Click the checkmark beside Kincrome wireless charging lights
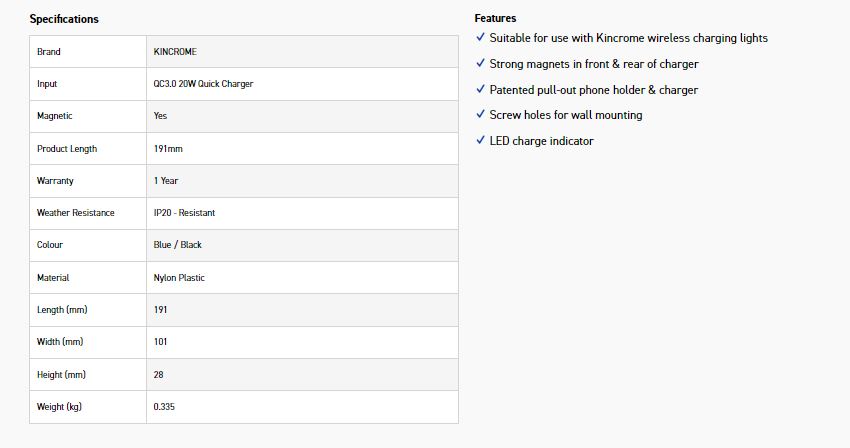Image resolution: width=850 pixels, height=448 pixels. pos(481,38)
